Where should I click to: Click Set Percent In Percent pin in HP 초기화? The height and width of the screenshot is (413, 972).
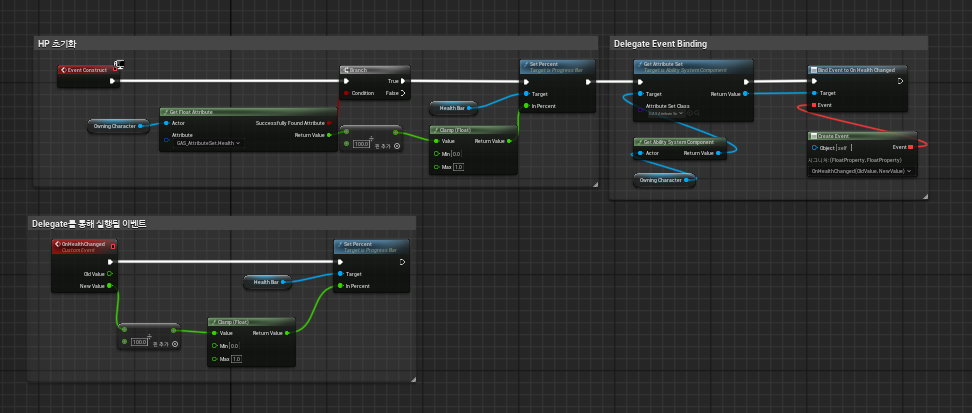(526, 106)
